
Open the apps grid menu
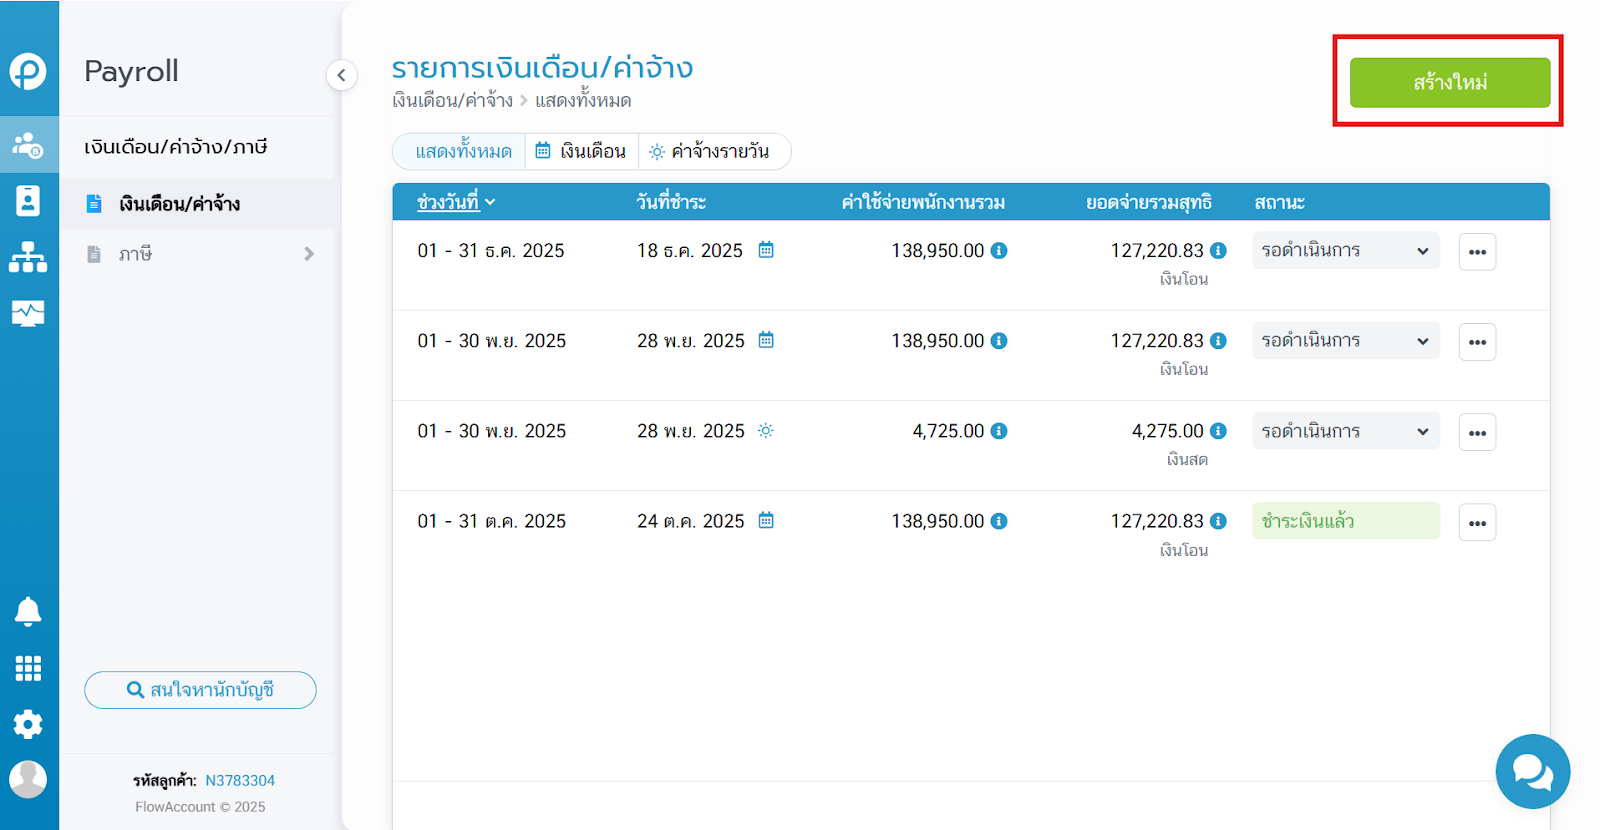tap(28, 668)
